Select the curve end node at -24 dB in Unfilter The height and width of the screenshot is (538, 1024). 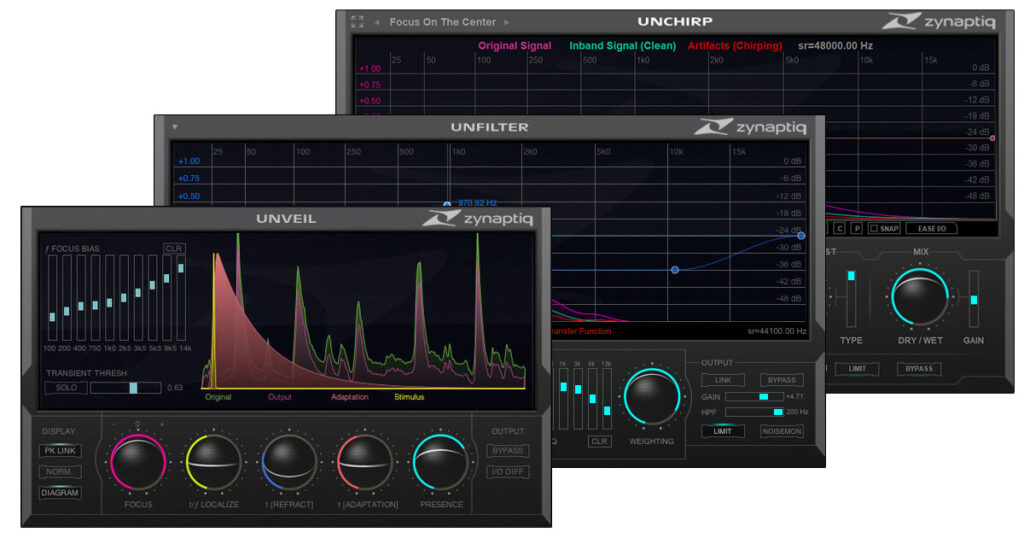pos(801,236)
